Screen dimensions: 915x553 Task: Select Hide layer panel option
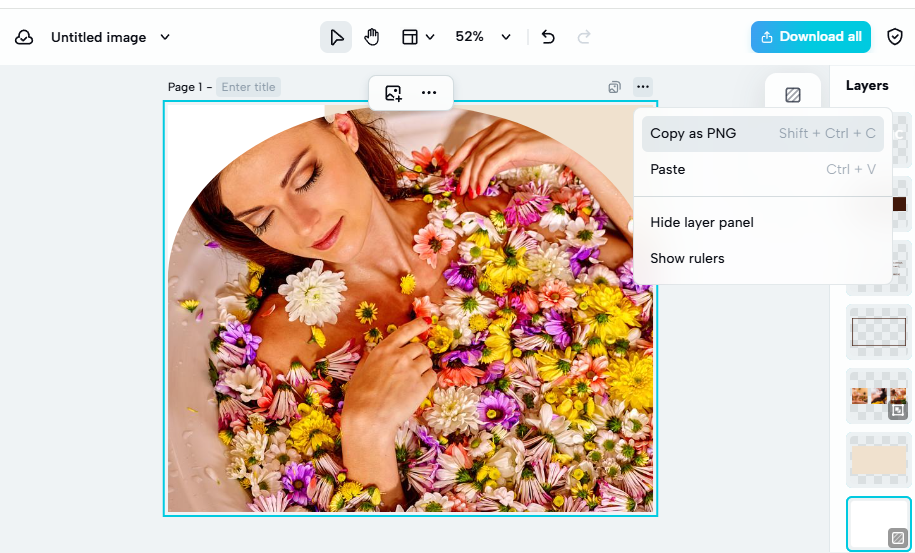(x=763, y=223)
